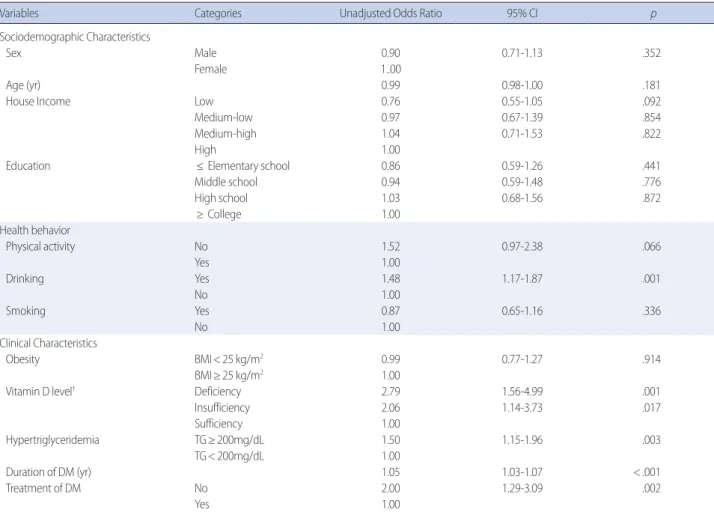
Task: Select the confidence interval '1.29-3.09'
Action: point(522,488)
